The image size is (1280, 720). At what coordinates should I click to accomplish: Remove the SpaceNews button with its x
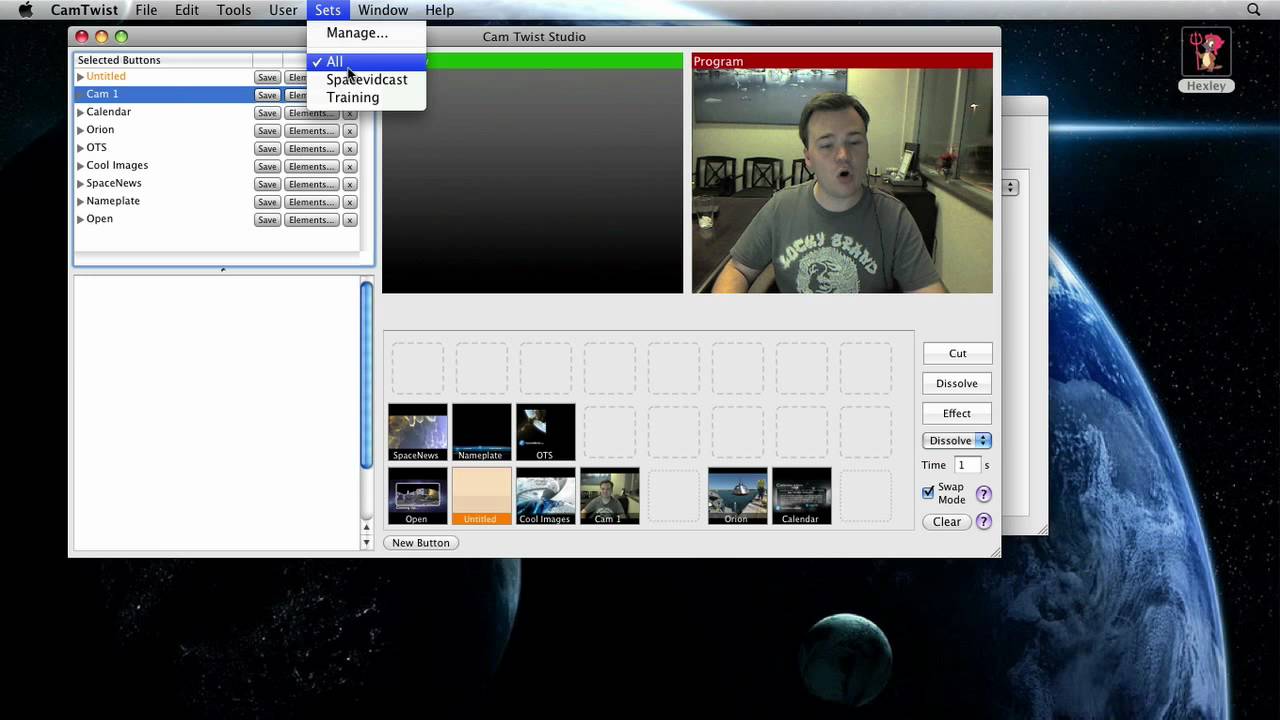350,185
